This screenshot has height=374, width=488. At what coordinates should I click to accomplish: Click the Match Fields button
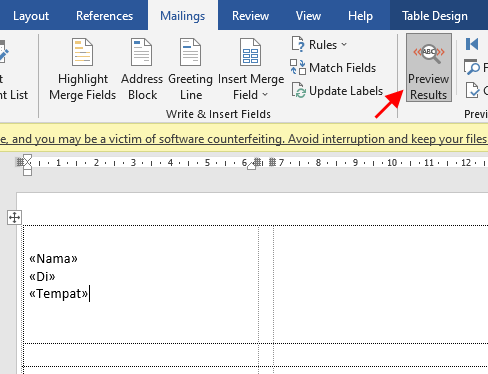tap(333, 68)
